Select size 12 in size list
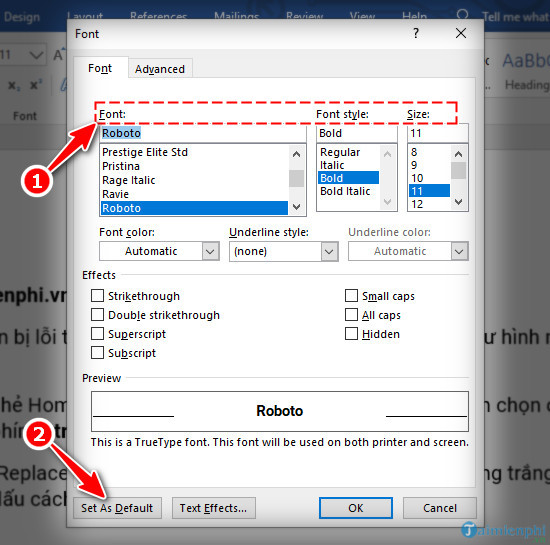Image resolution: width=550 pixels, height=545 pixels. point(429,204)
